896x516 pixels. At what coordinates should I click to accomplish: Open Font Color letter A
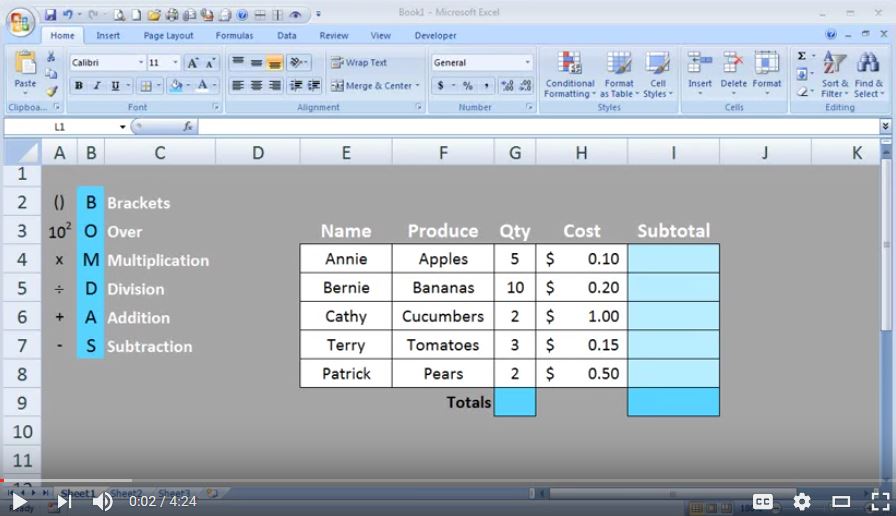(x=202, y=86)
